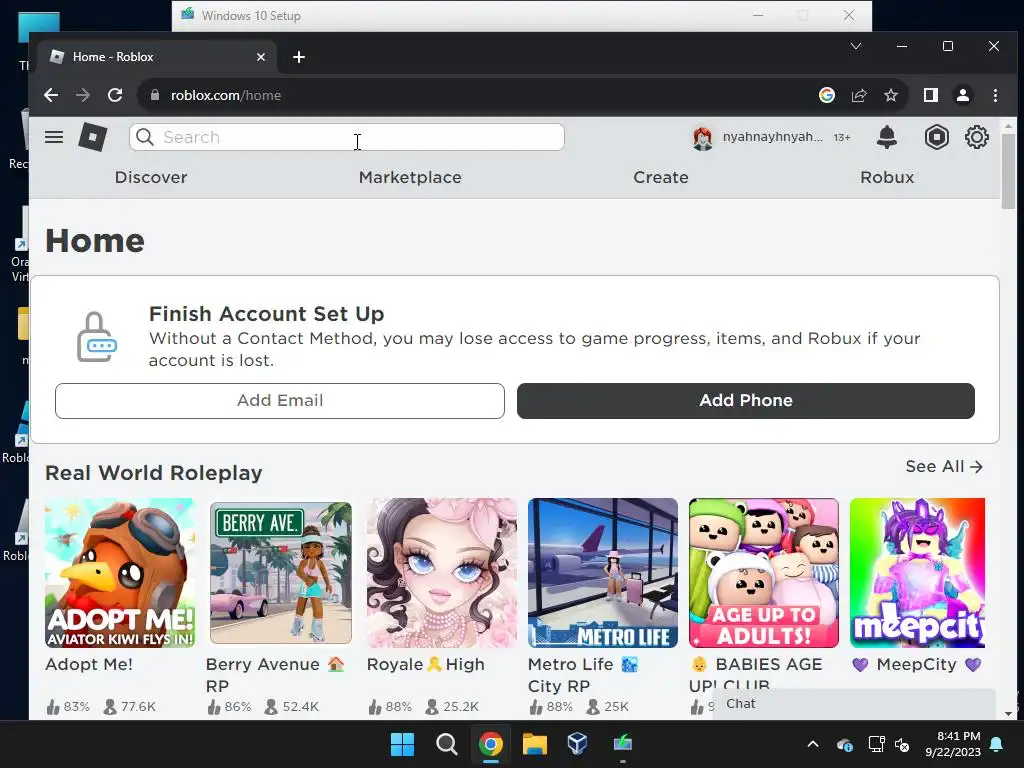Open the tab search chevron dropdown
Screen dimensions: 1024x768
[856, 46]
